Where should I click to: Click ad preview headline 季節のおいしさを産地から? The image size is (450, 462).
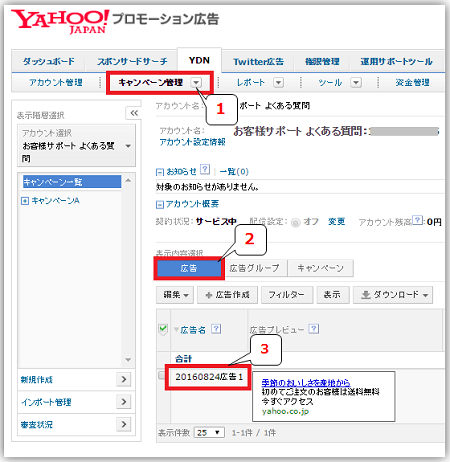pyautogui.click(x=306, y=382)
